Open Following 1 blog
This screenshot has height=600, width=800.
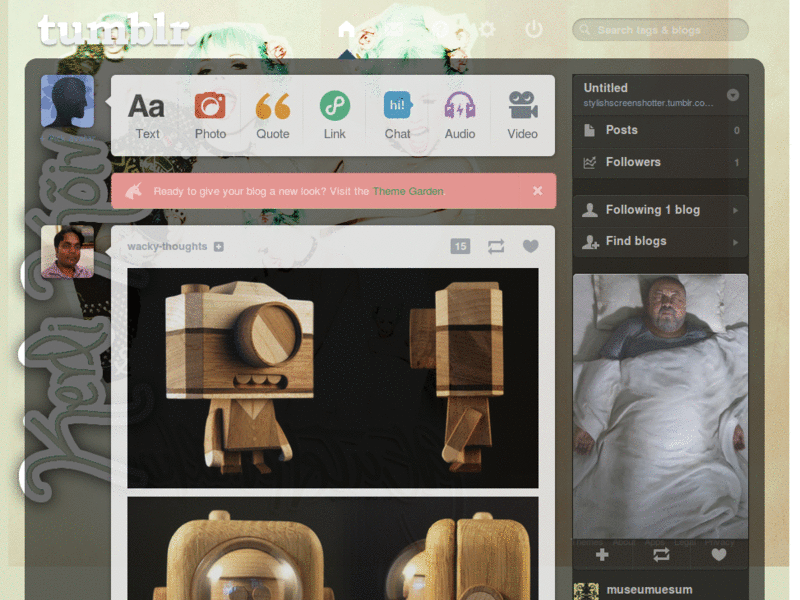point(660,210)
